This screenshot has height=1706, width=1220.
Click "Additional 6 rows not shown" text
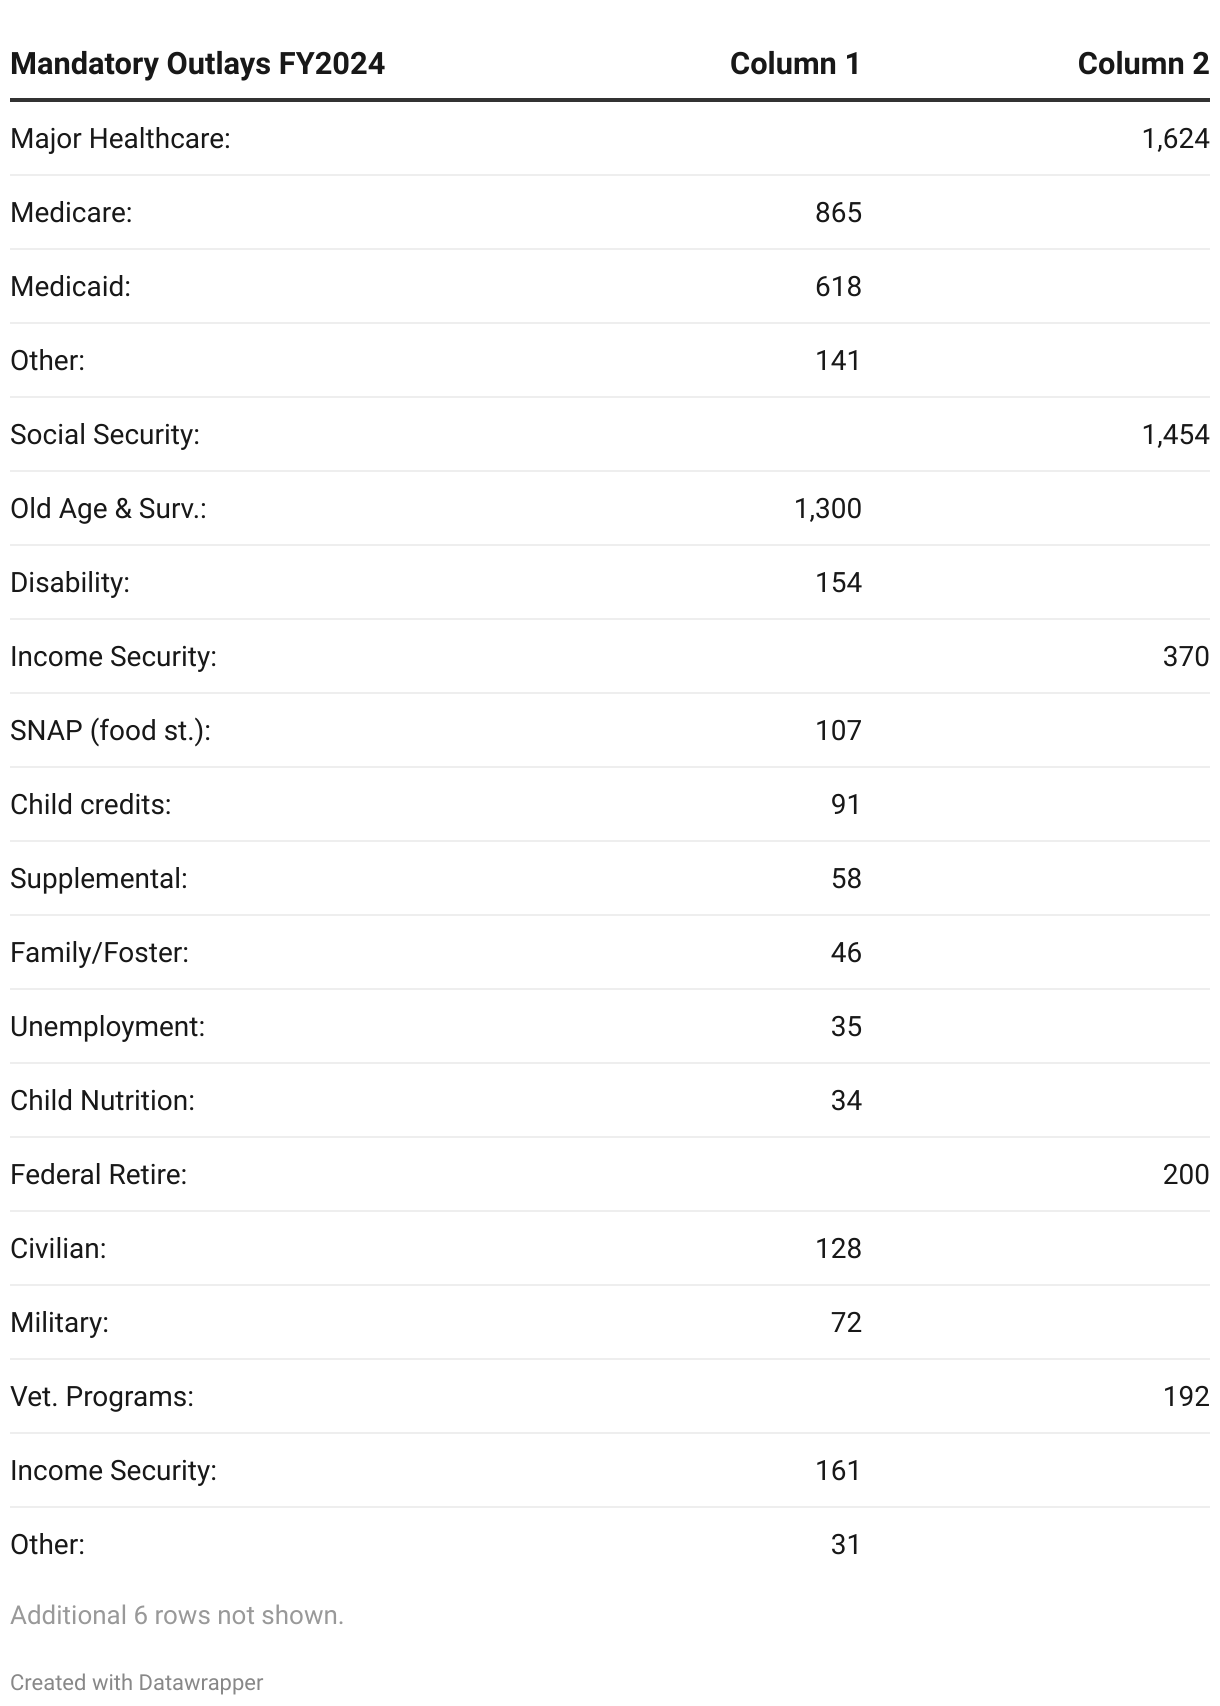coord(177,1615)
